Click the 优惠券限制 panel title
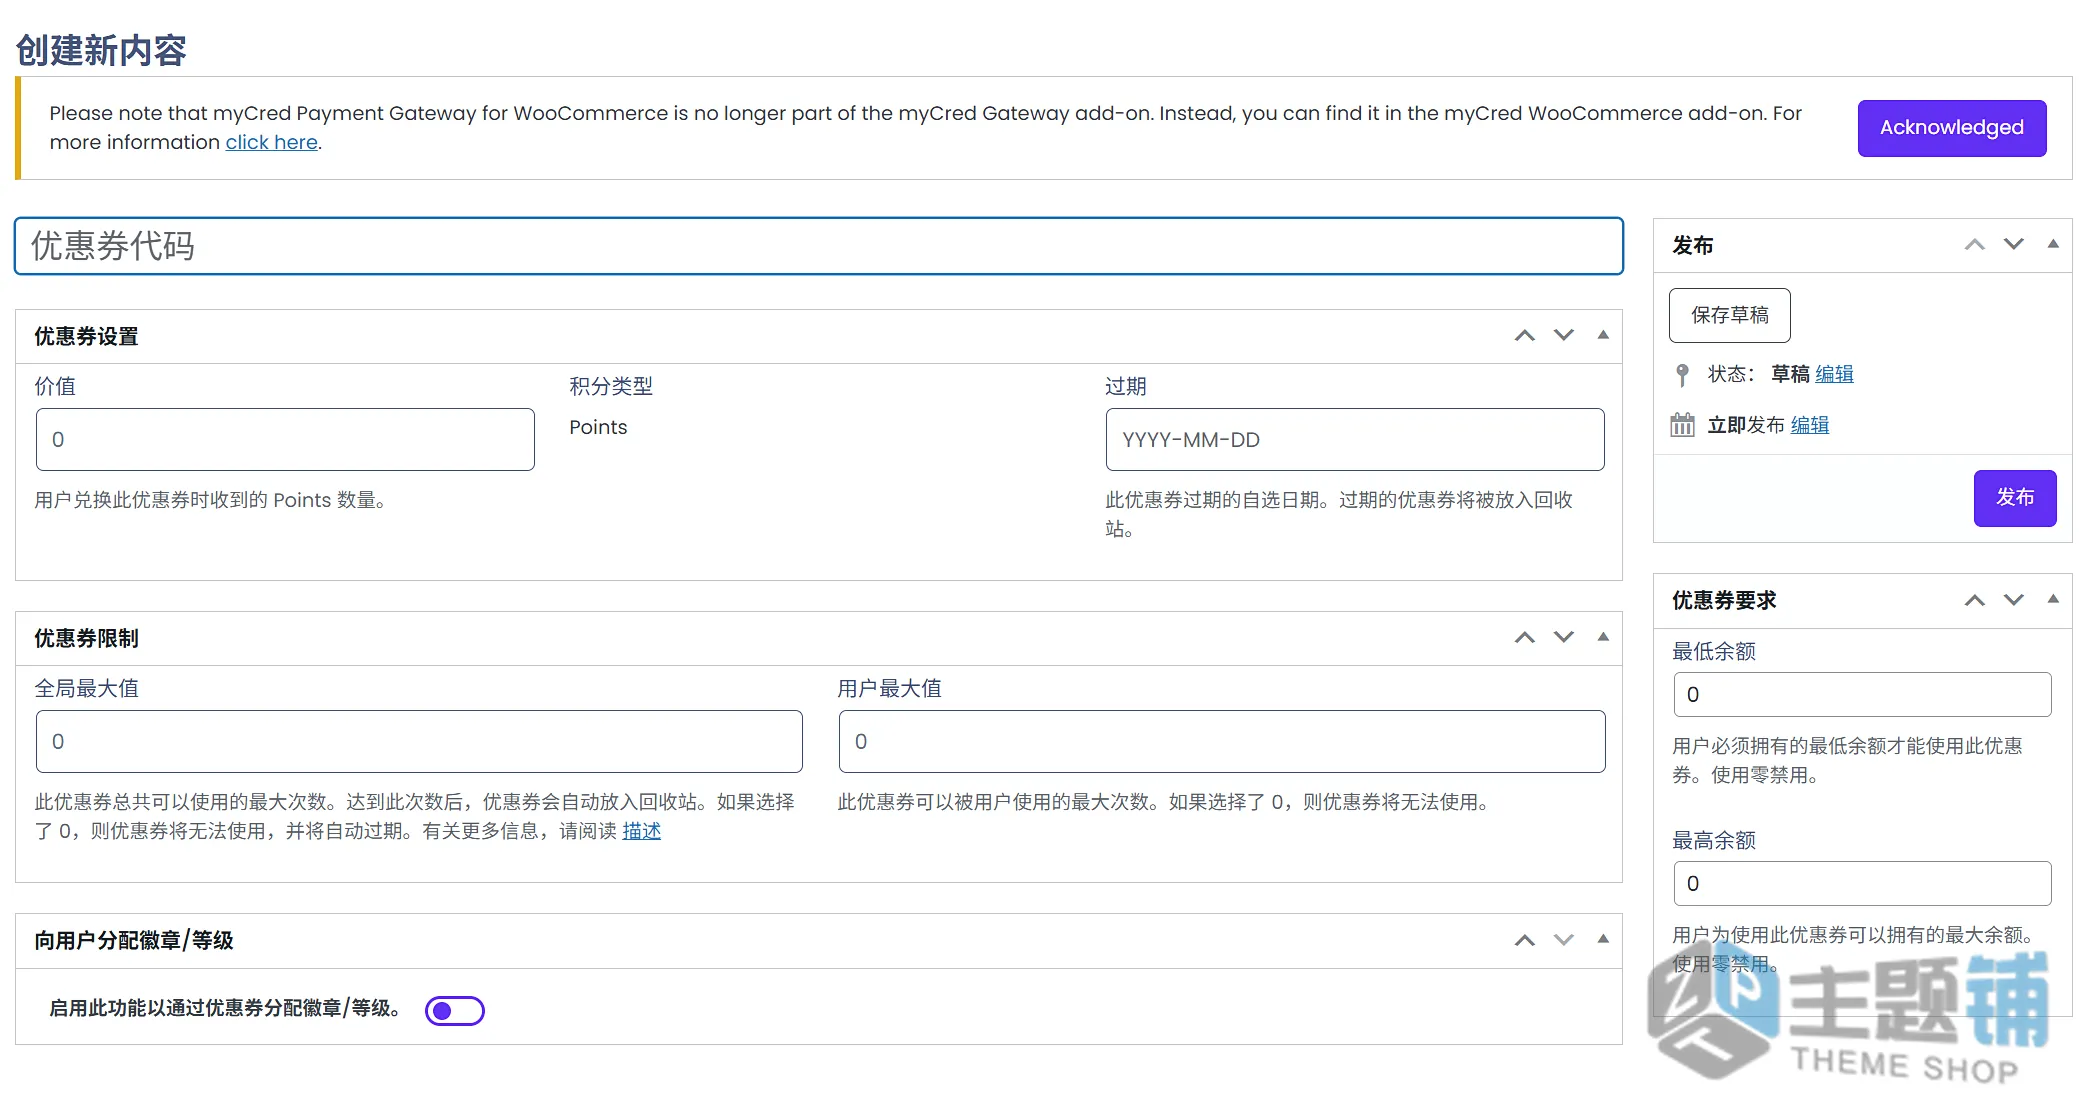The image size is (2079, 1116). (x=86, y=638)
